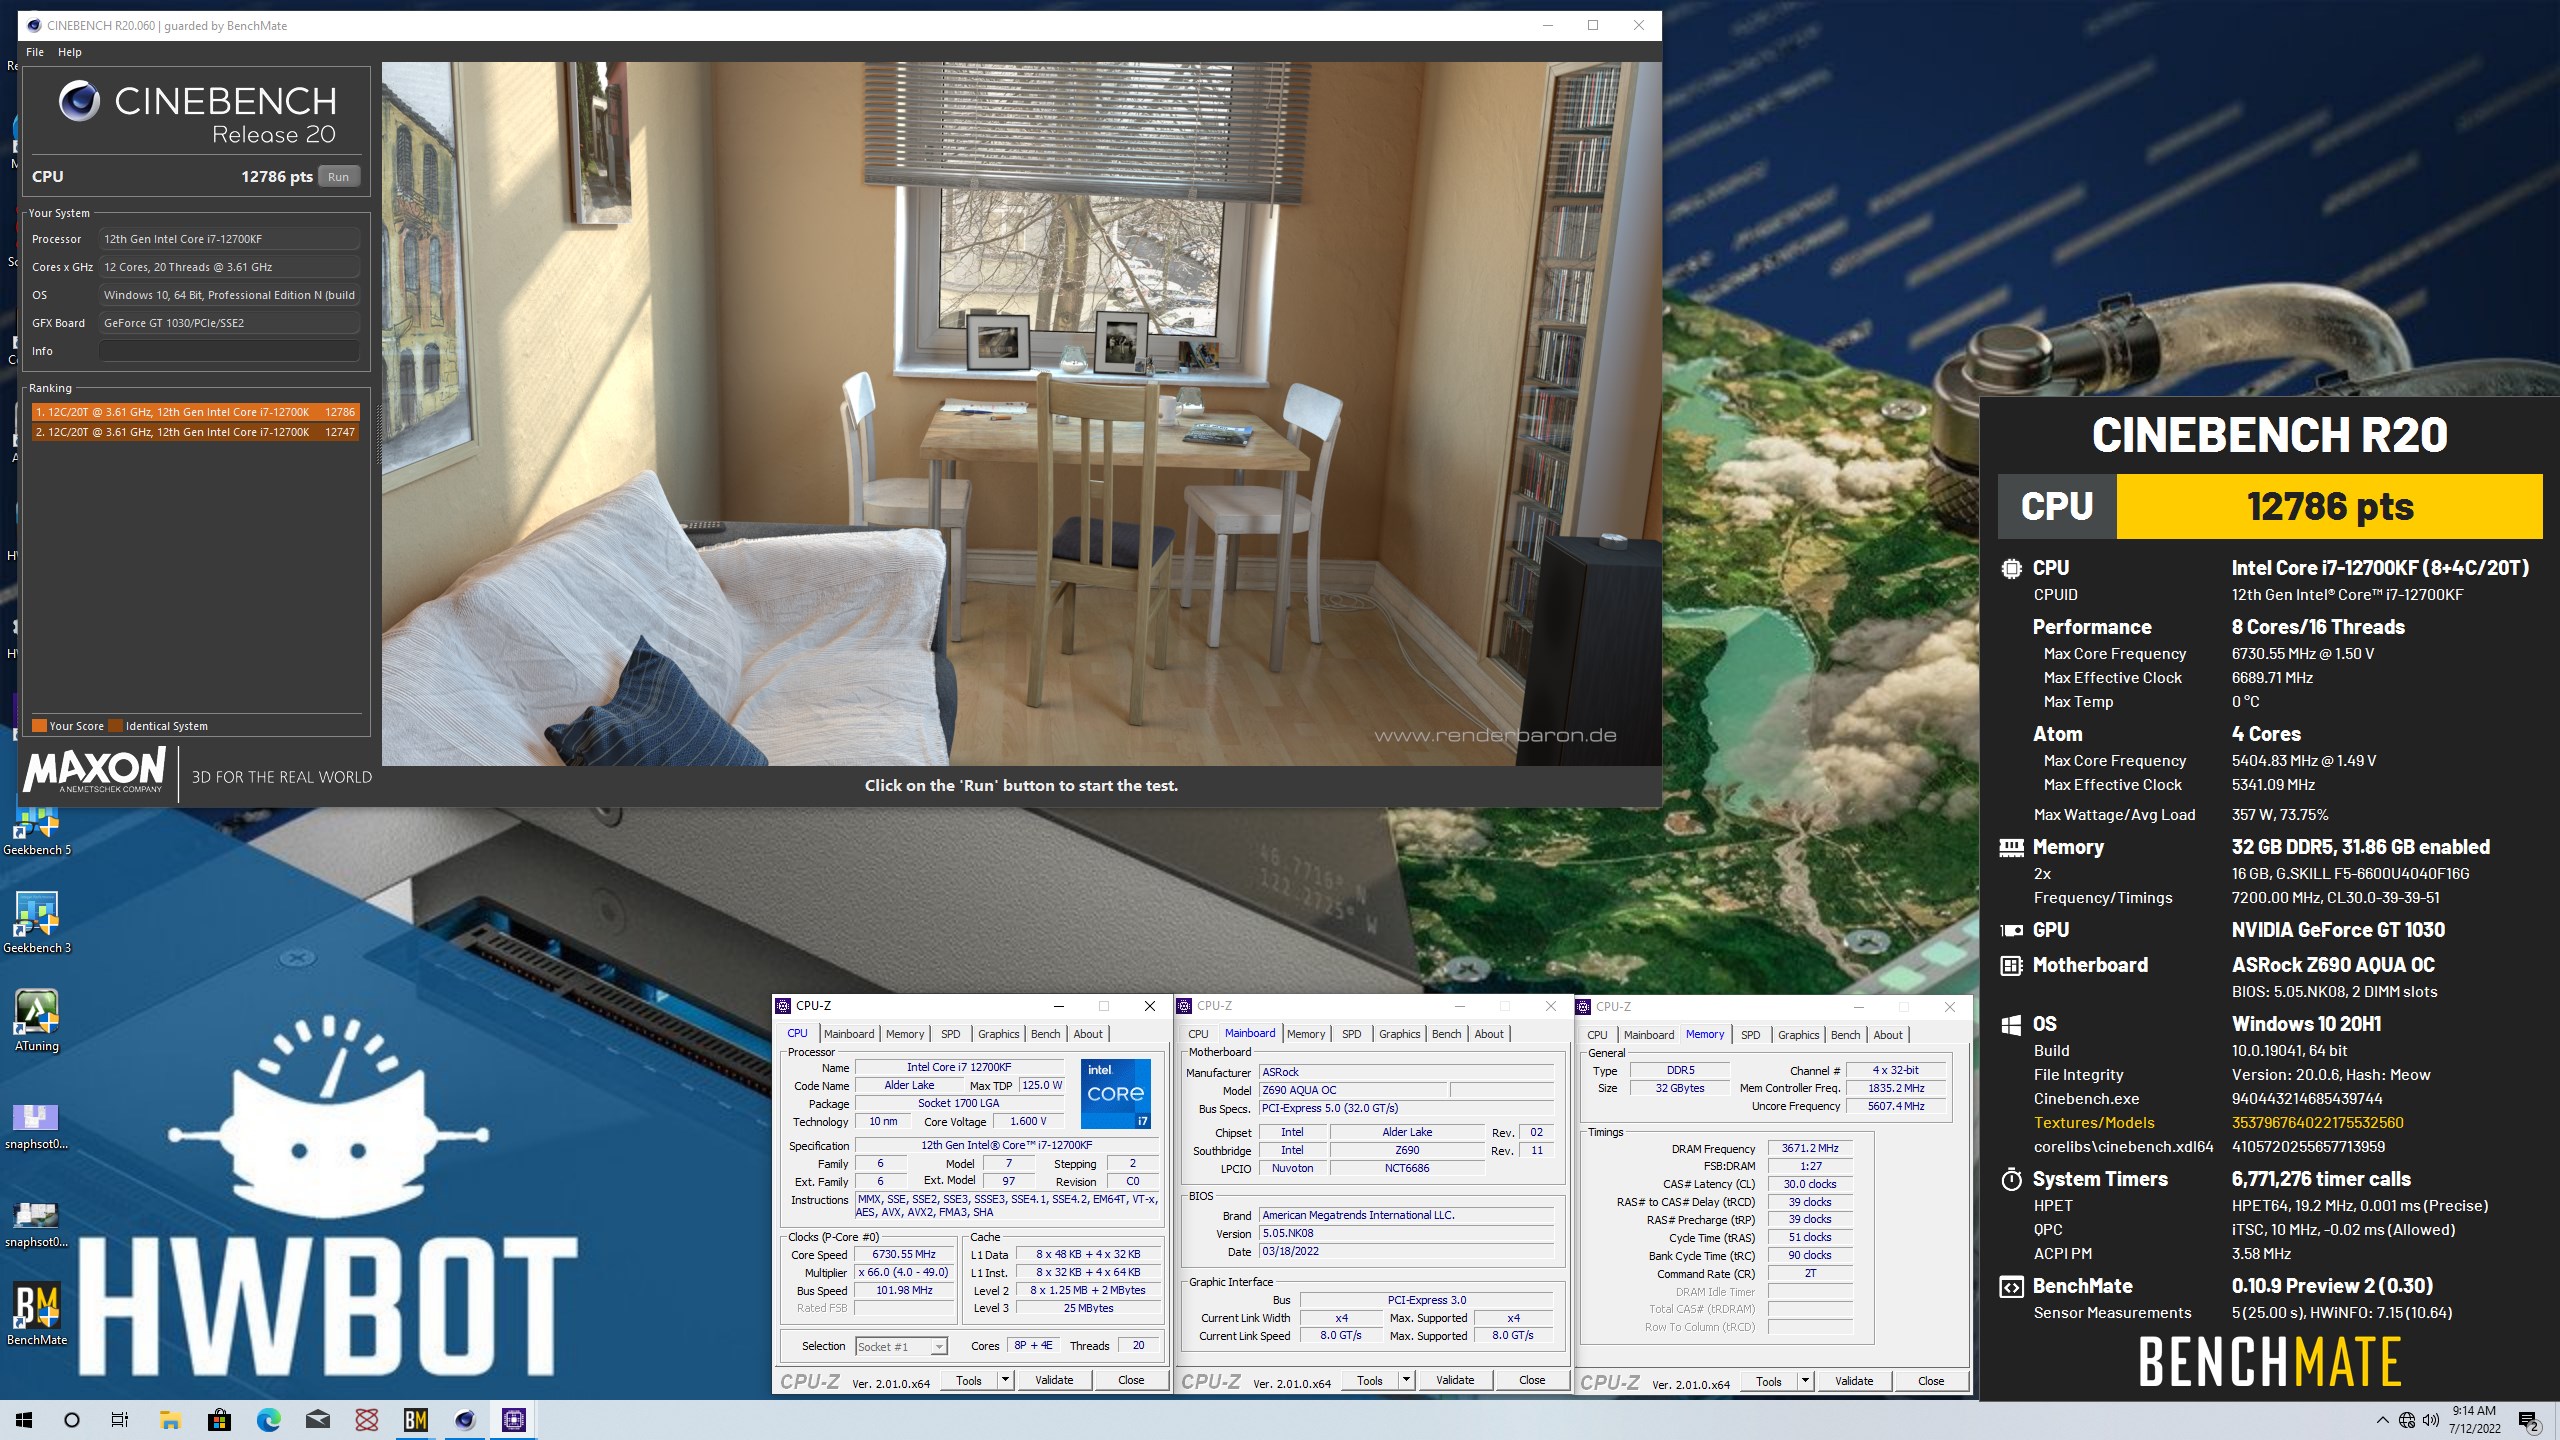This screenshot has width=2560, height=1440.
Task: Click the BIOS Version value '5.05.NK08'
Action: (1405, 1233)
